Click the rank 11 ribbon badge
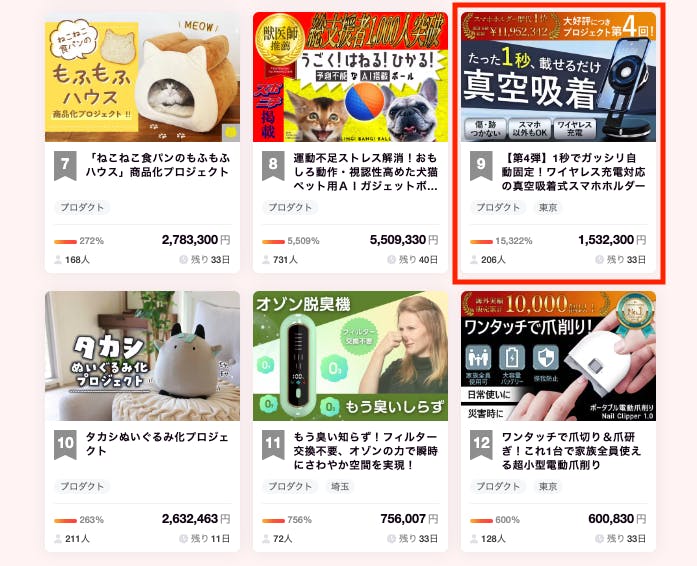Image resolution: width=697 pixels, height=566 pixels. (x=273, y=444)
